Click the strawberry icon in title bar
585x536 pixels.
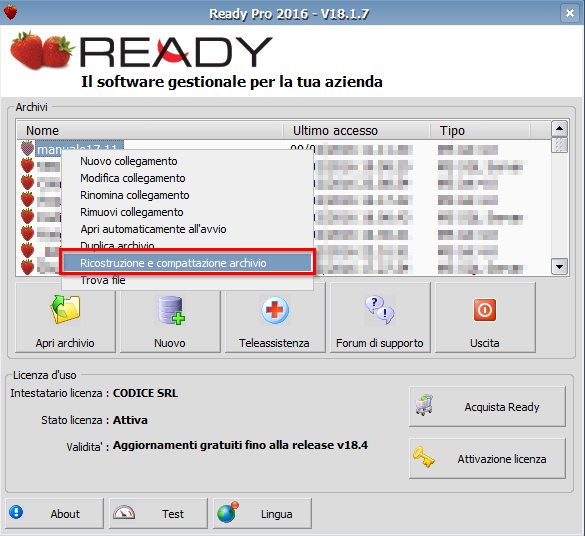(x=10, y=12)
